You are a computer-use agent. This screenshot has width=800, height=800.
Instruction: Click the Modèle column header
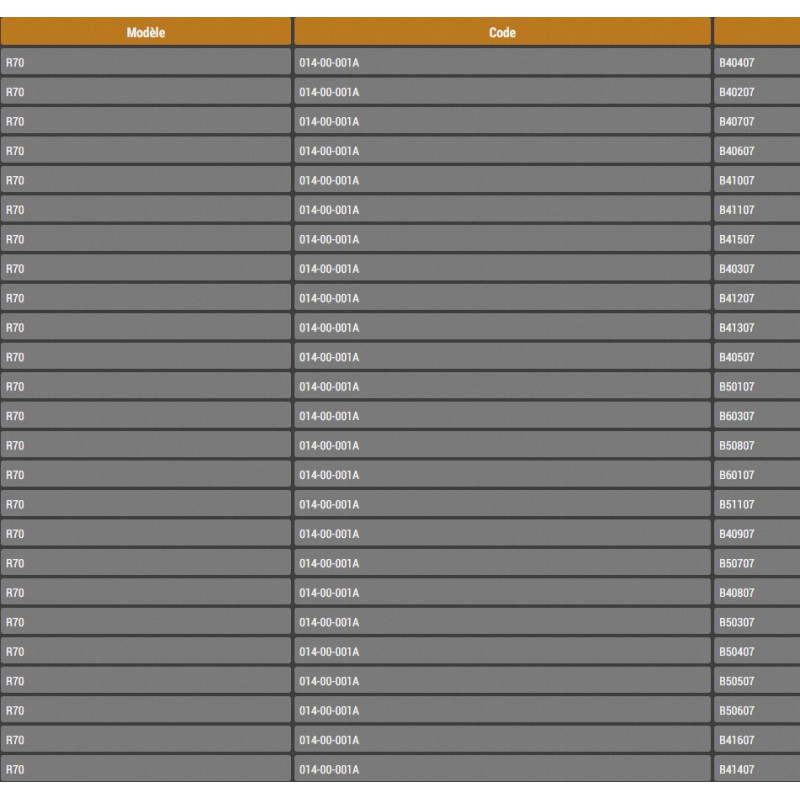coord(146,32)
